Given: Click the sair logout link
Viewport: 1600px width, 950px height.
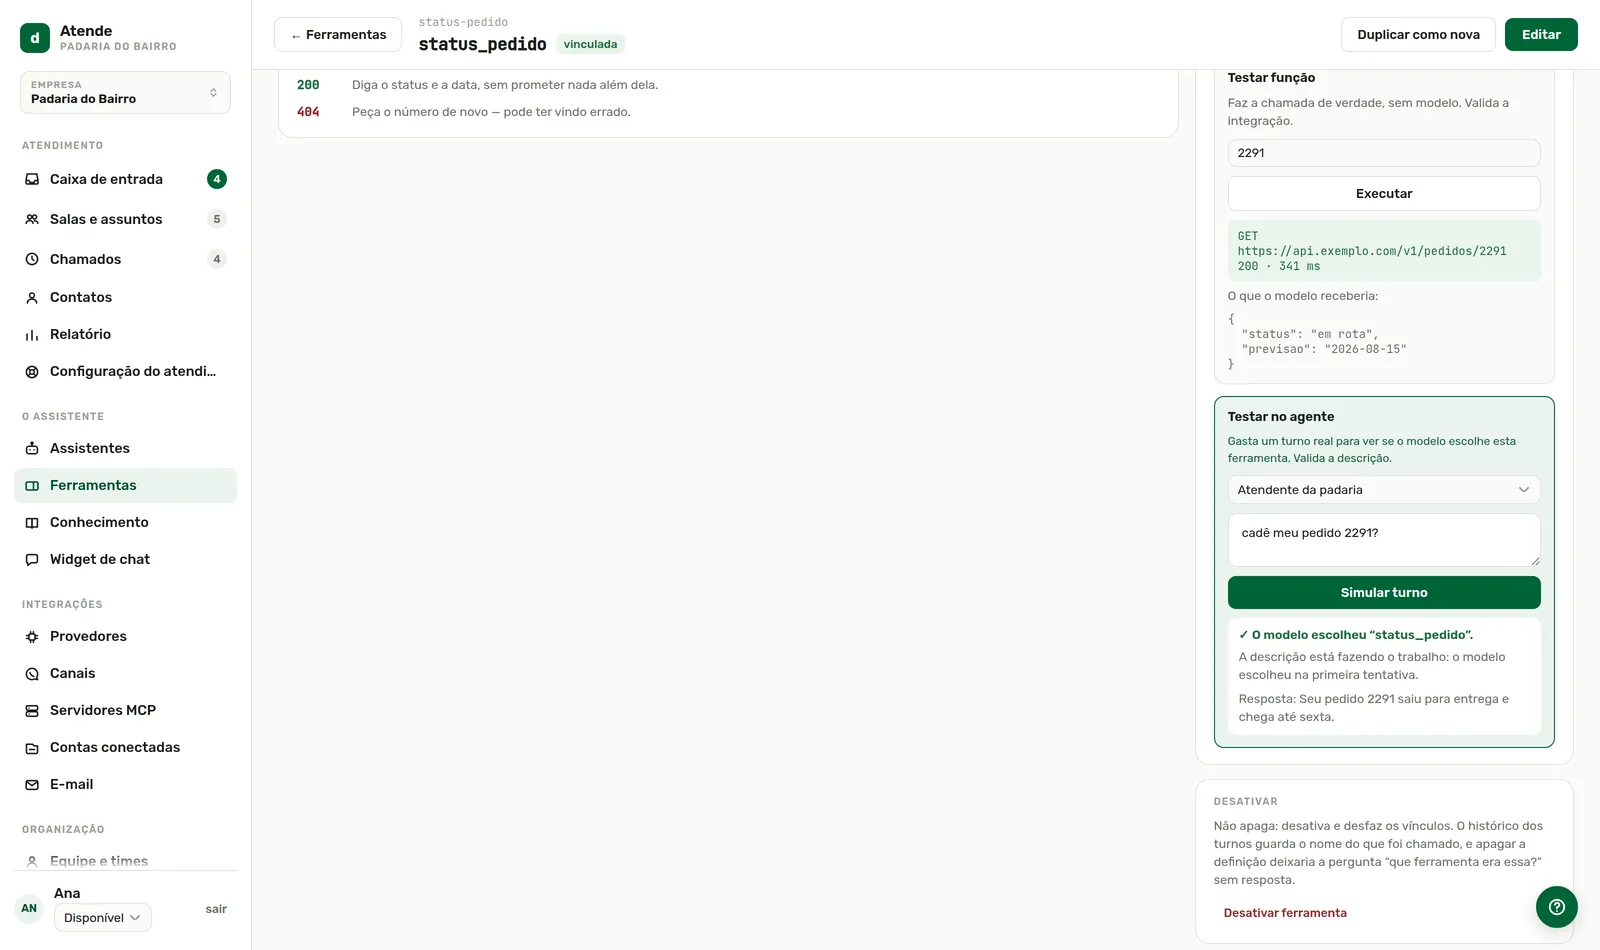Looking at the screenshot, I should click(x=216, y=909).
